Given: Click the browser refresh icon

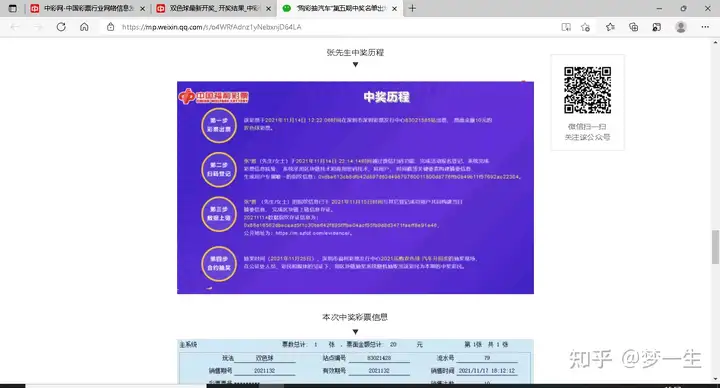Looking at the screenshot, I should 61,27.
